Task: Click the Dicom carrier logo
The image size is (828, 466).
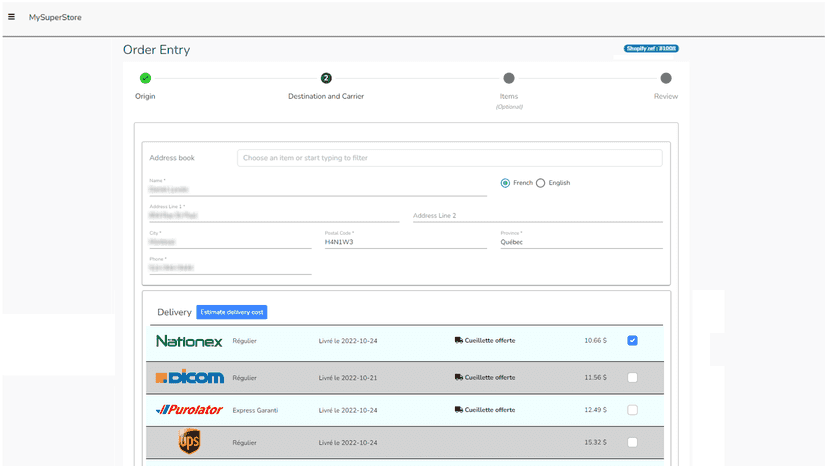Action: pos(190,377)
